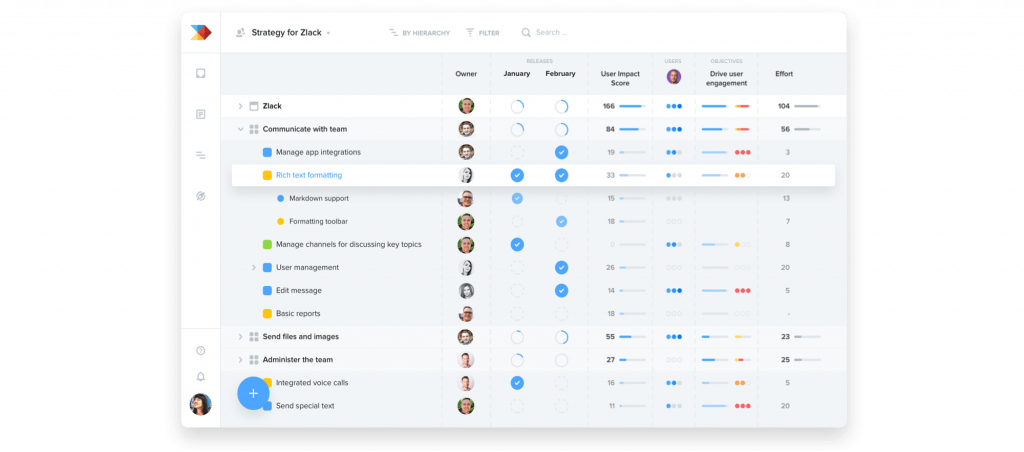Viewport: 1024px width, 452px height.
Task: Click the yellow status square of Basic reports
Action: 267,314
